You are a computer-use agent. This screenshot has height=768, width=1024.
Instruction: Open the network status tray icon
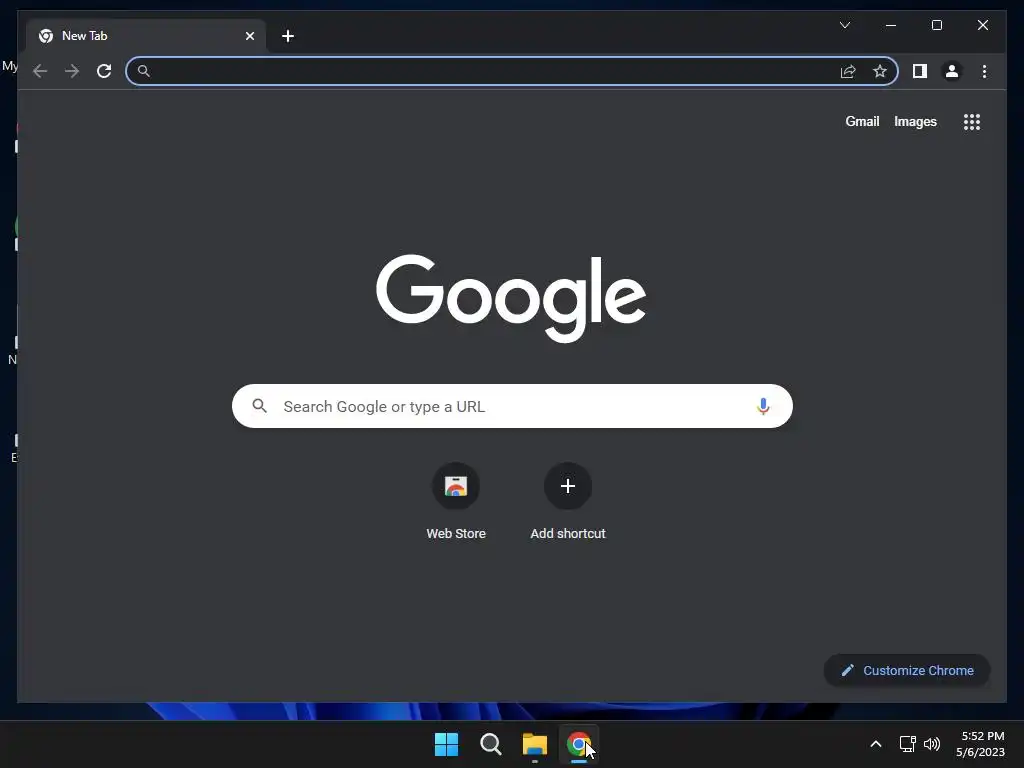click(x=907, y=744)
